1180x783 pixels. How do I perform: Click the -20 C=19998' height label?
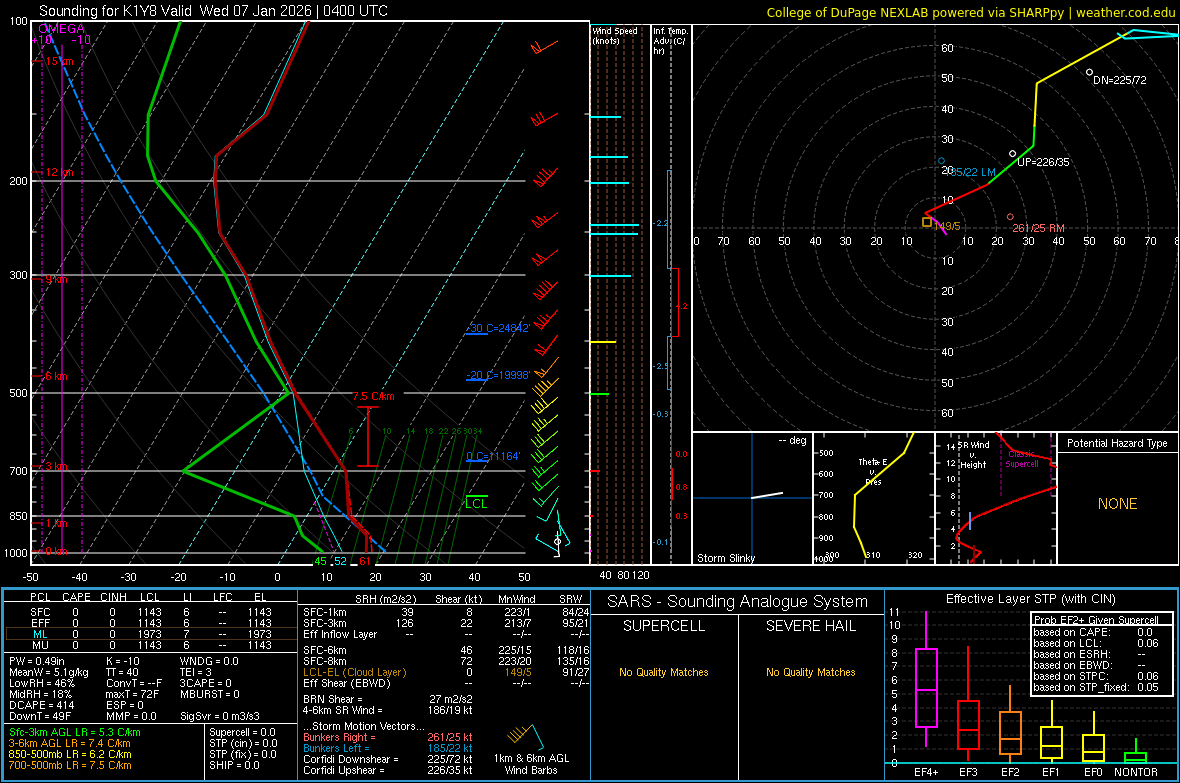[498, 375]
